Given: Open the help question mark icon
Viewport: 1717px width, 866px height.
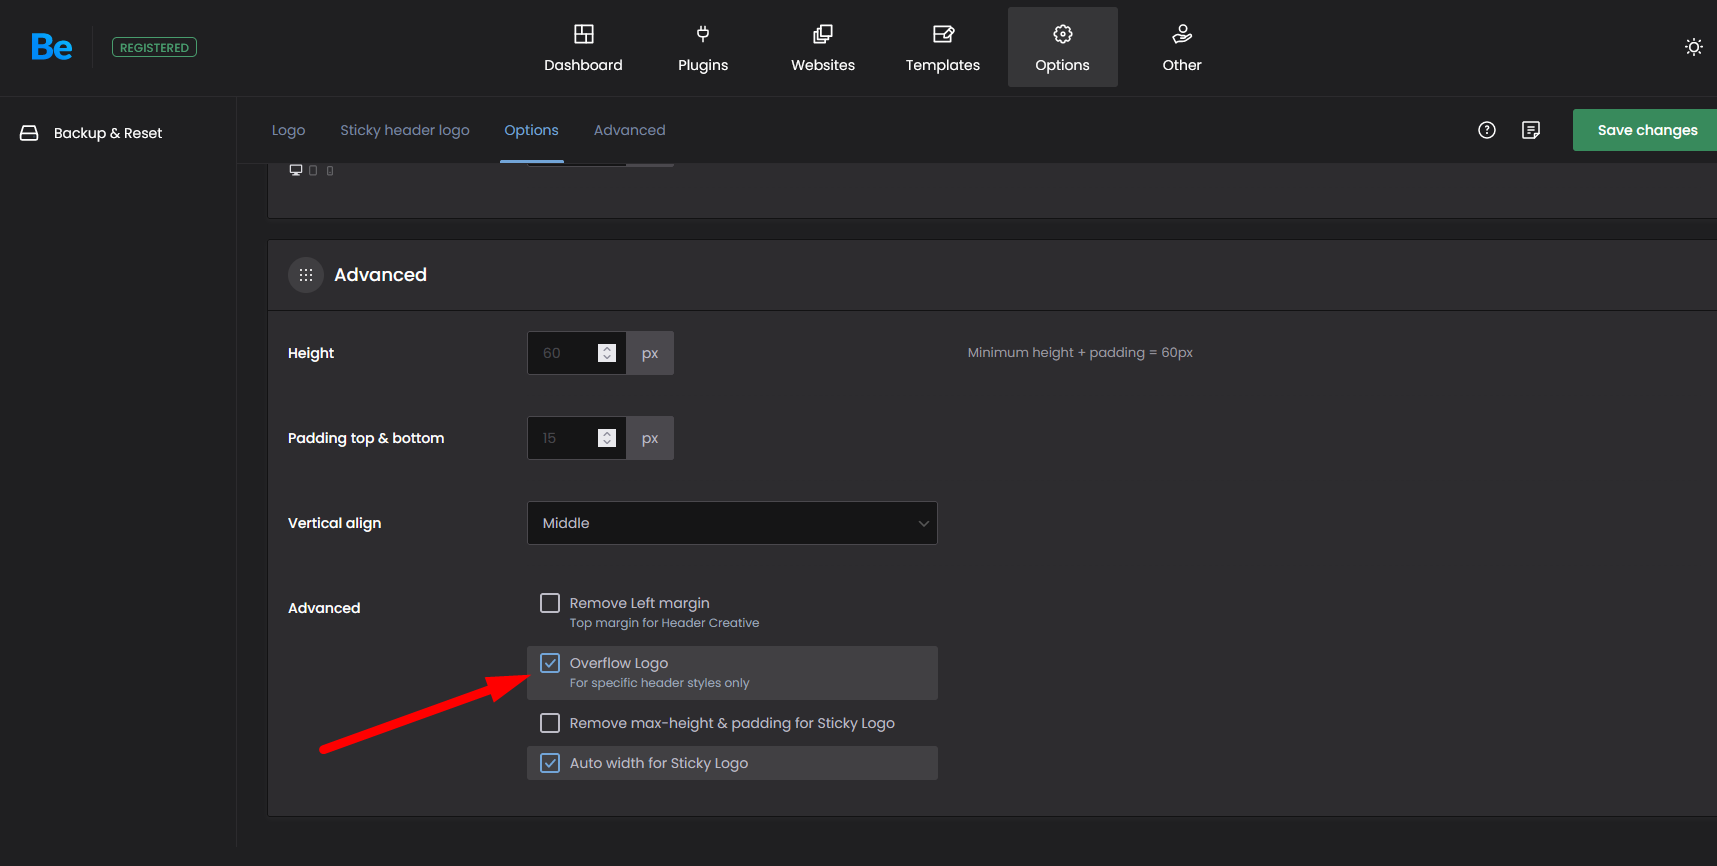Looking at the screenshot, I should 1487,130.
